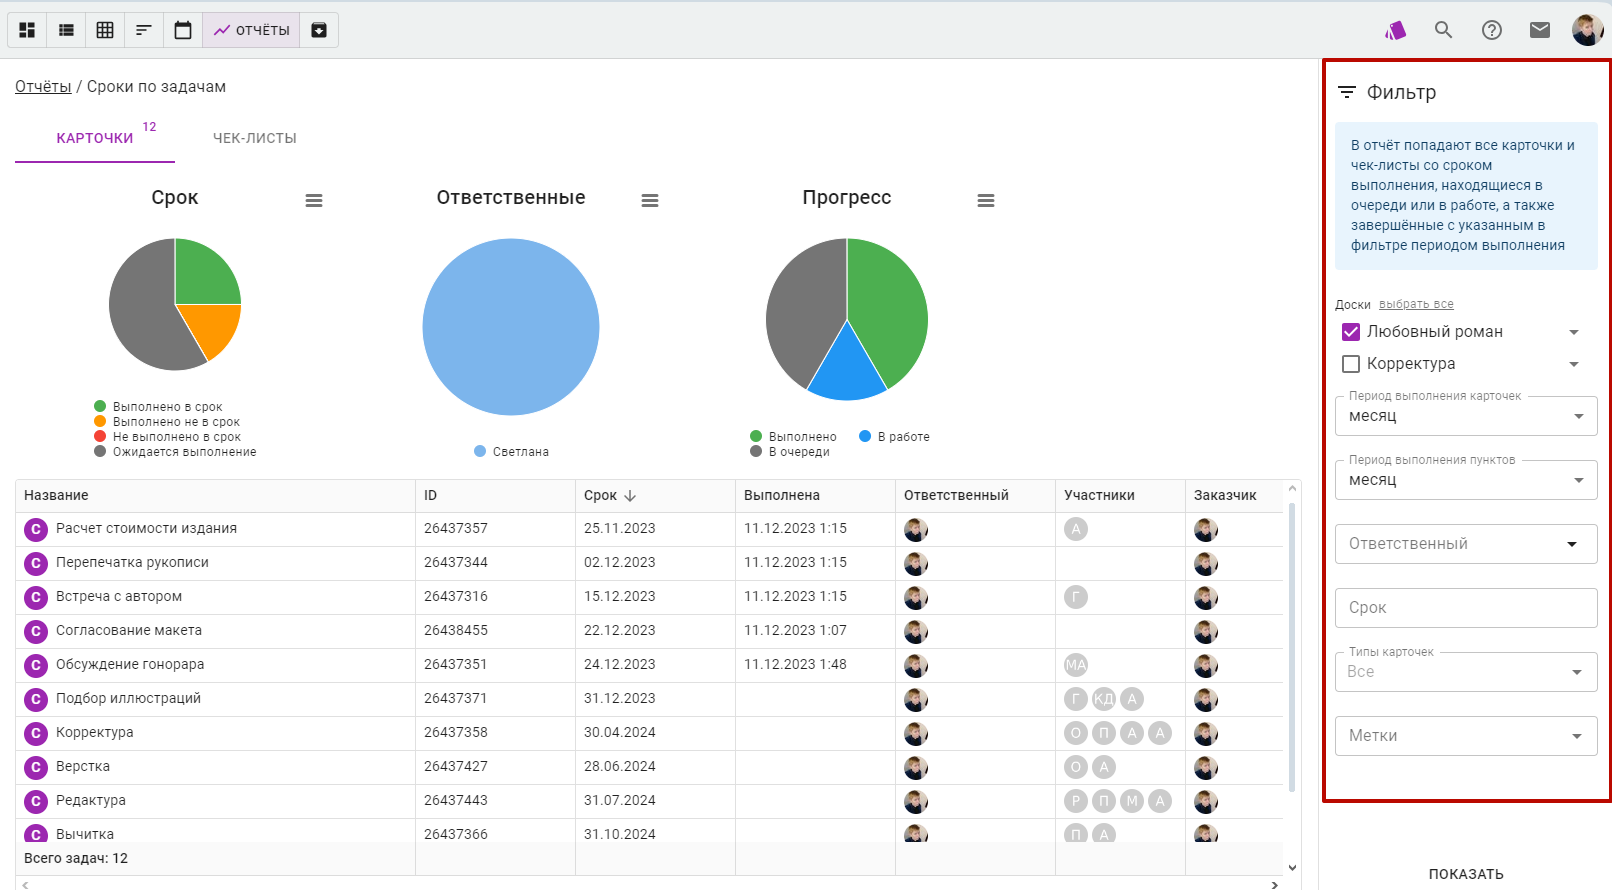Viewport: 1612px width, 890px height.
Task: Switch to list view icon
Action: pyautogui.click(x=66, y=30)
